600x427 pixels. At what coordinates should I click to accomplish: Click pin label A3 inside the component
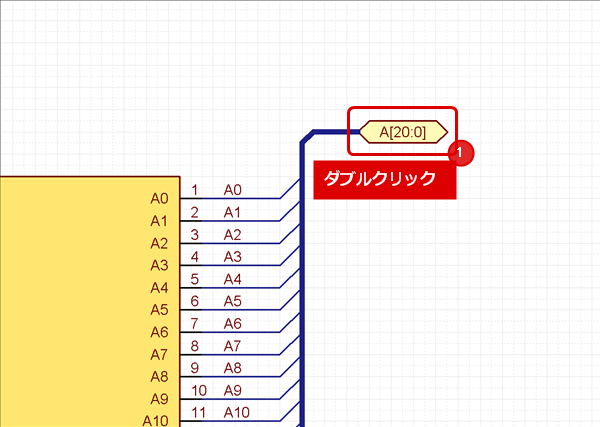159,265
